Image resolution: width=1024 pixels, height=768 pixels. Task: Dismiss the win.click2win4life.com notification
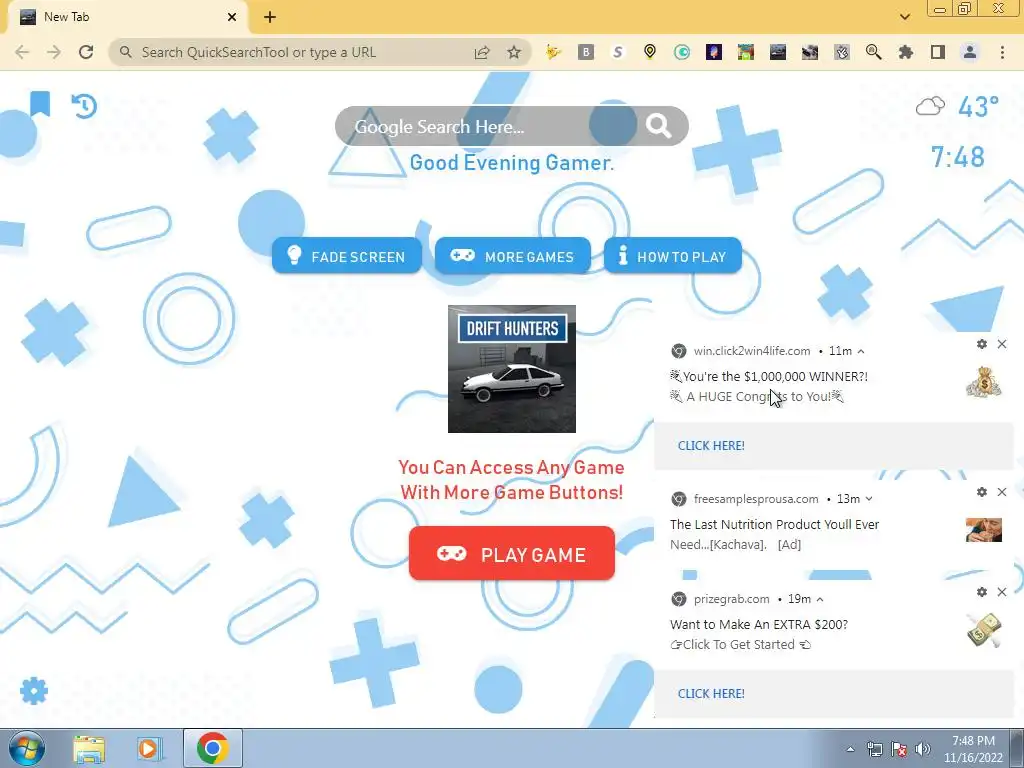[x=1002, y=344]
